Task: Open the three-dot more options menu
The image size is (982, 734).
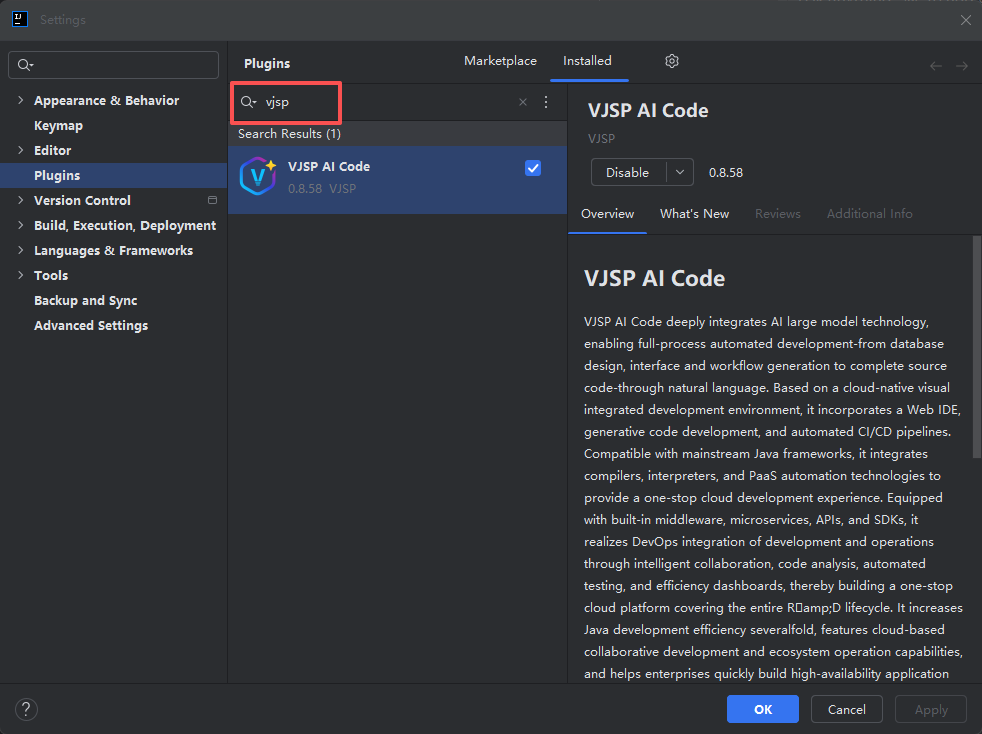Action: coord(545,102)
